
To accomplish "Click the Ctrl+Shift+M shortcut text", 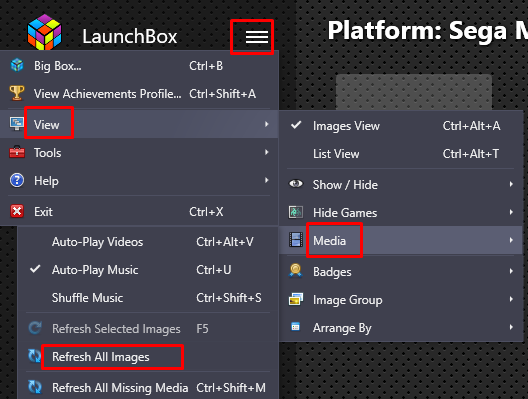I will click(231, 388).
